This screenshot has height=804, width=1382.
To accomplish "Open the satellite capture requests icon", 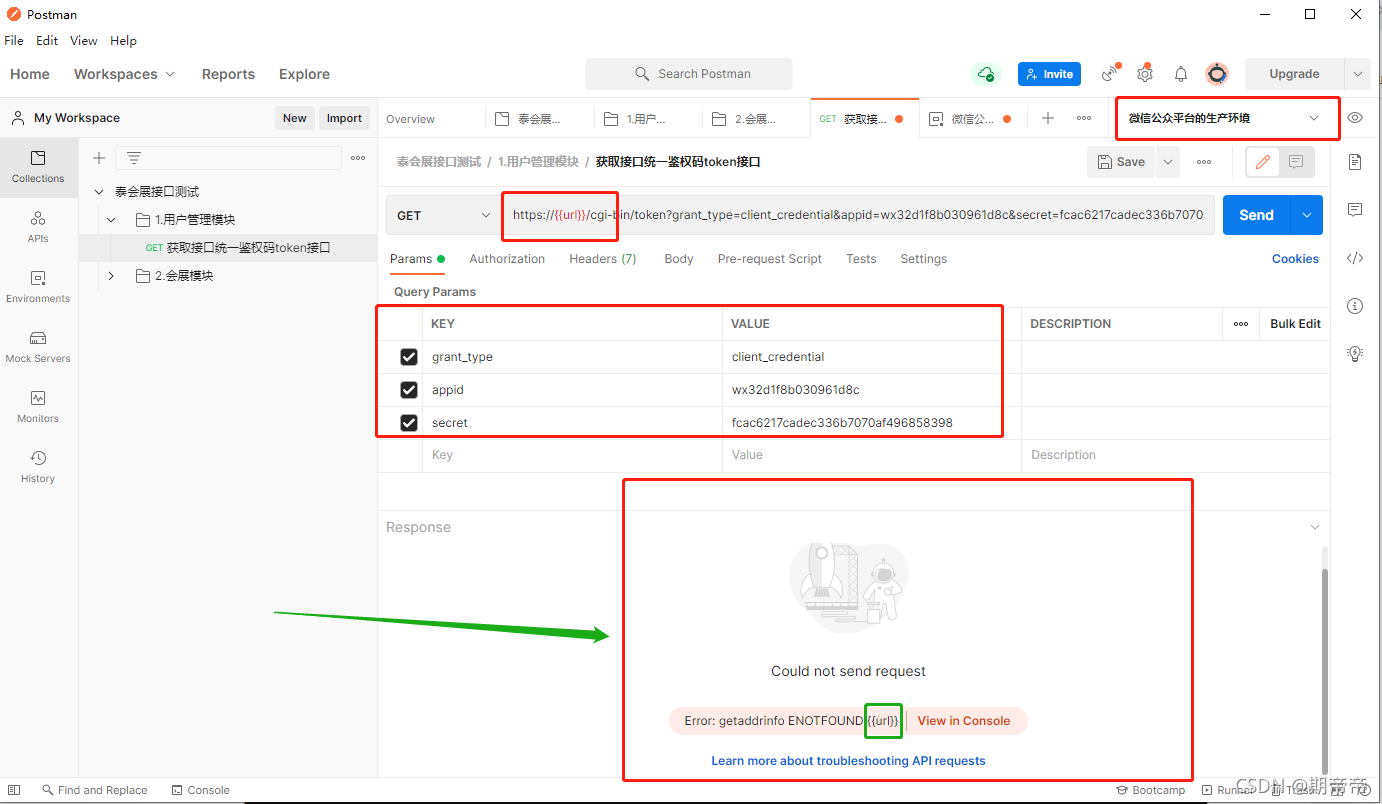I will coord(1109,74).
